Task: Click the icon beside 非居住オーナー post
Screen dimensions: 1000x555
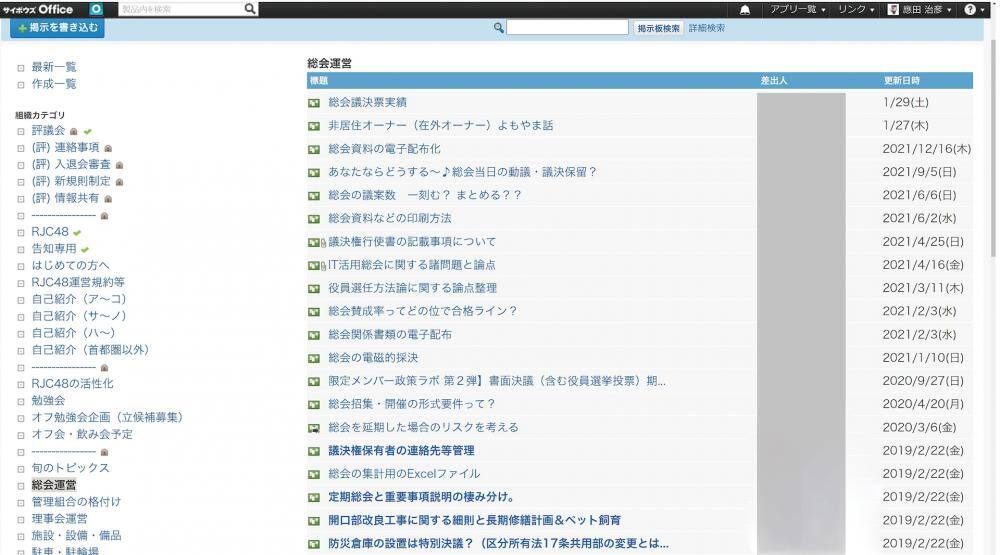Action: pos(314,126)
